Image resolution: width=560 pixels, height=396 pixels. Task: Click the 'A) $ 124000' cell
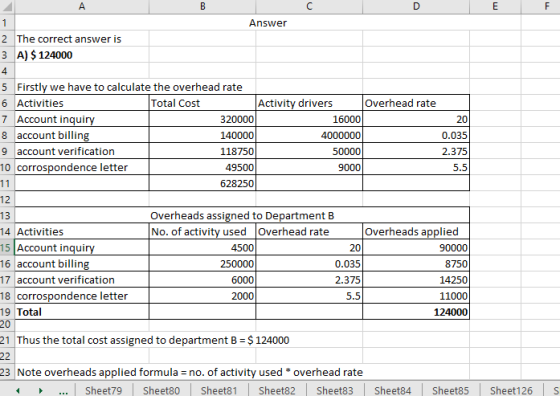coord(82,55)
